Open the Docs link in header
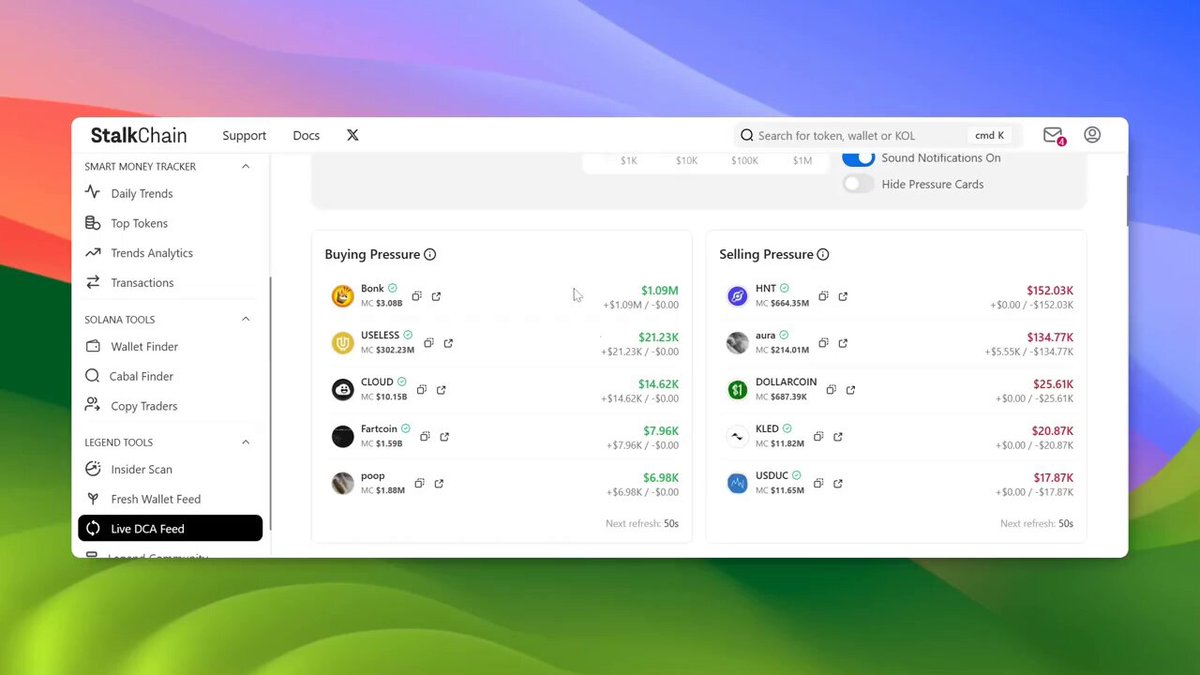1200x675 pixels. point(306,136)
